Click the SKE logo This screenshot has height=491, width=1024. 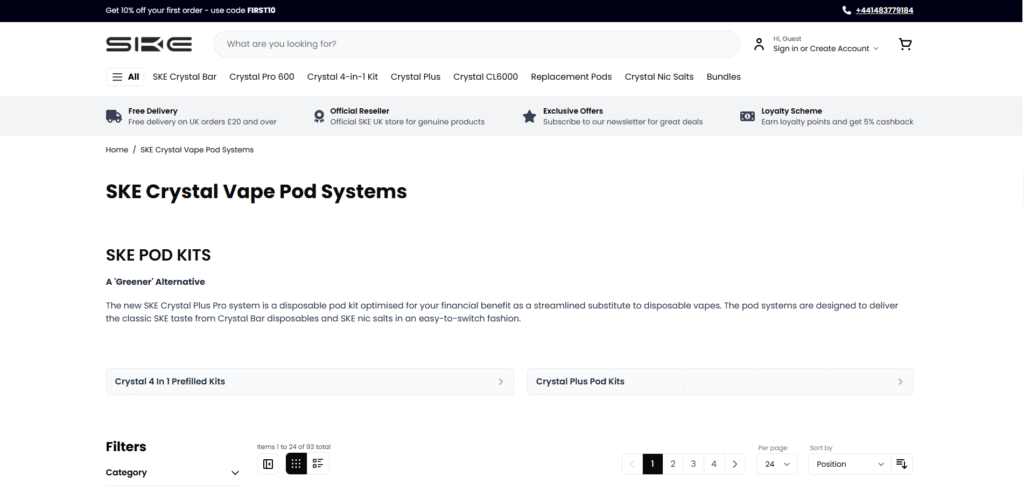click(x=149, y=44)
